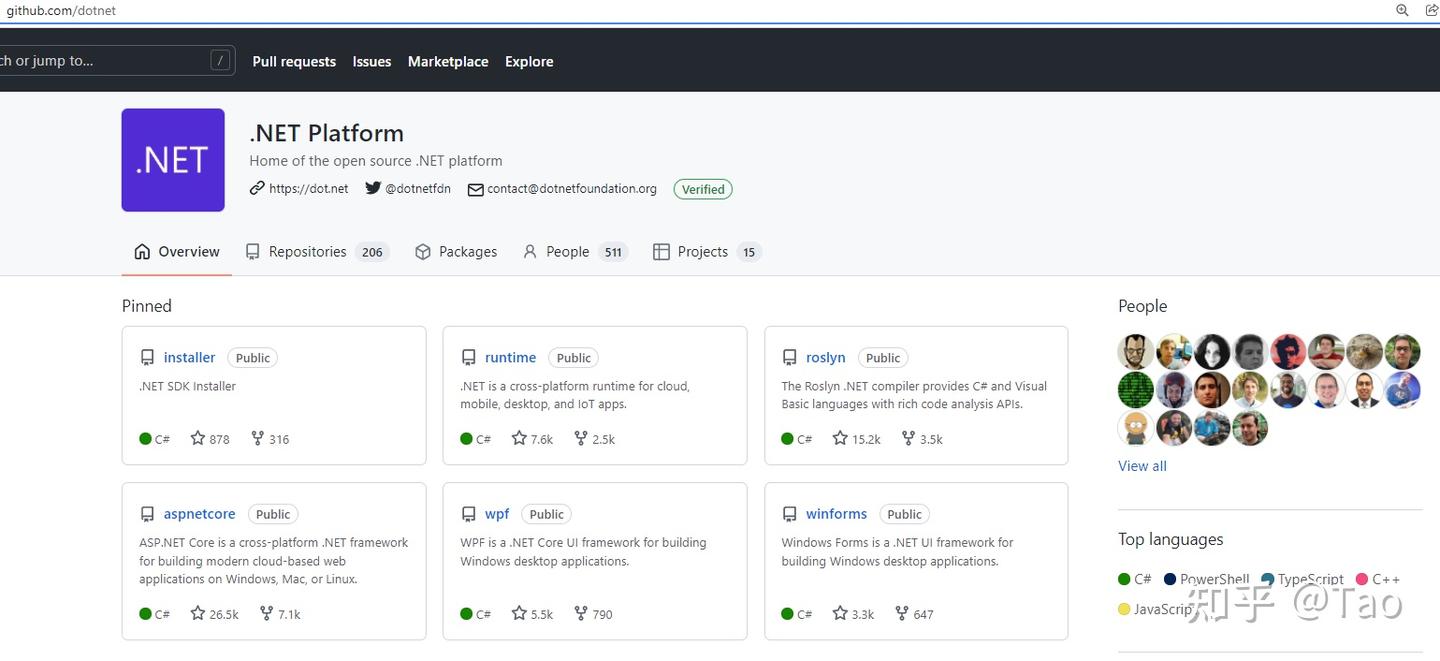The height and width of the screenshot is (661, 1440).
Task: Switch to the Repositories tab
Action: pyautogui.click(x=316, y=252)
